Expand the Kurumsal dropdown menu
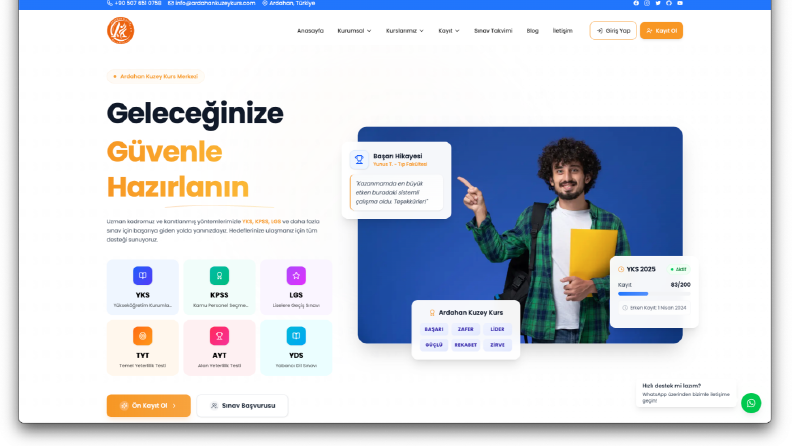 354,31
